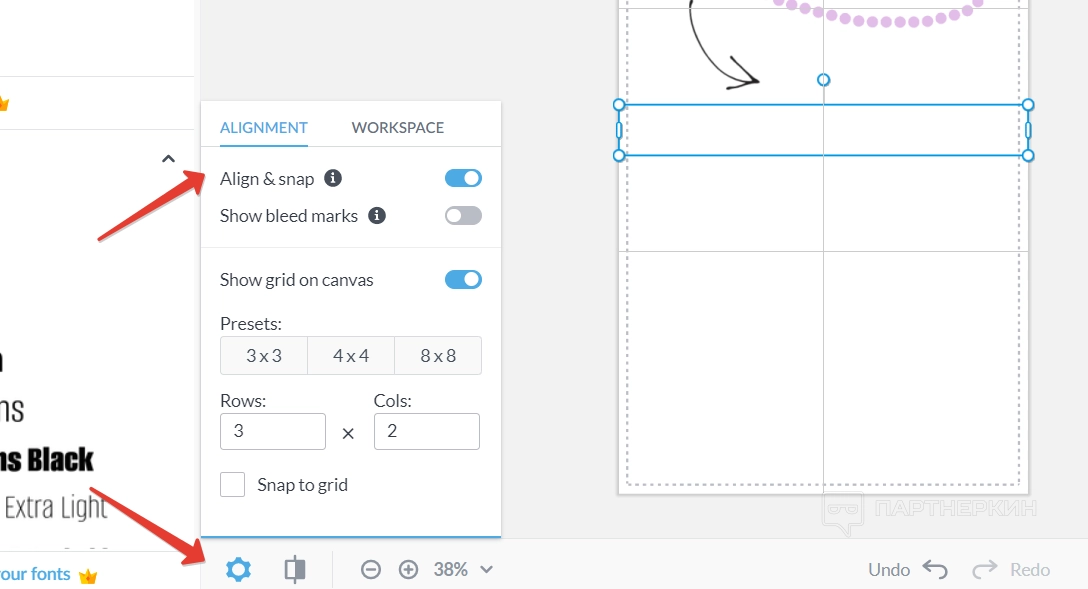
Task: Switch to the ALIGNMENT tab
Action: click(x=264, y=128)
